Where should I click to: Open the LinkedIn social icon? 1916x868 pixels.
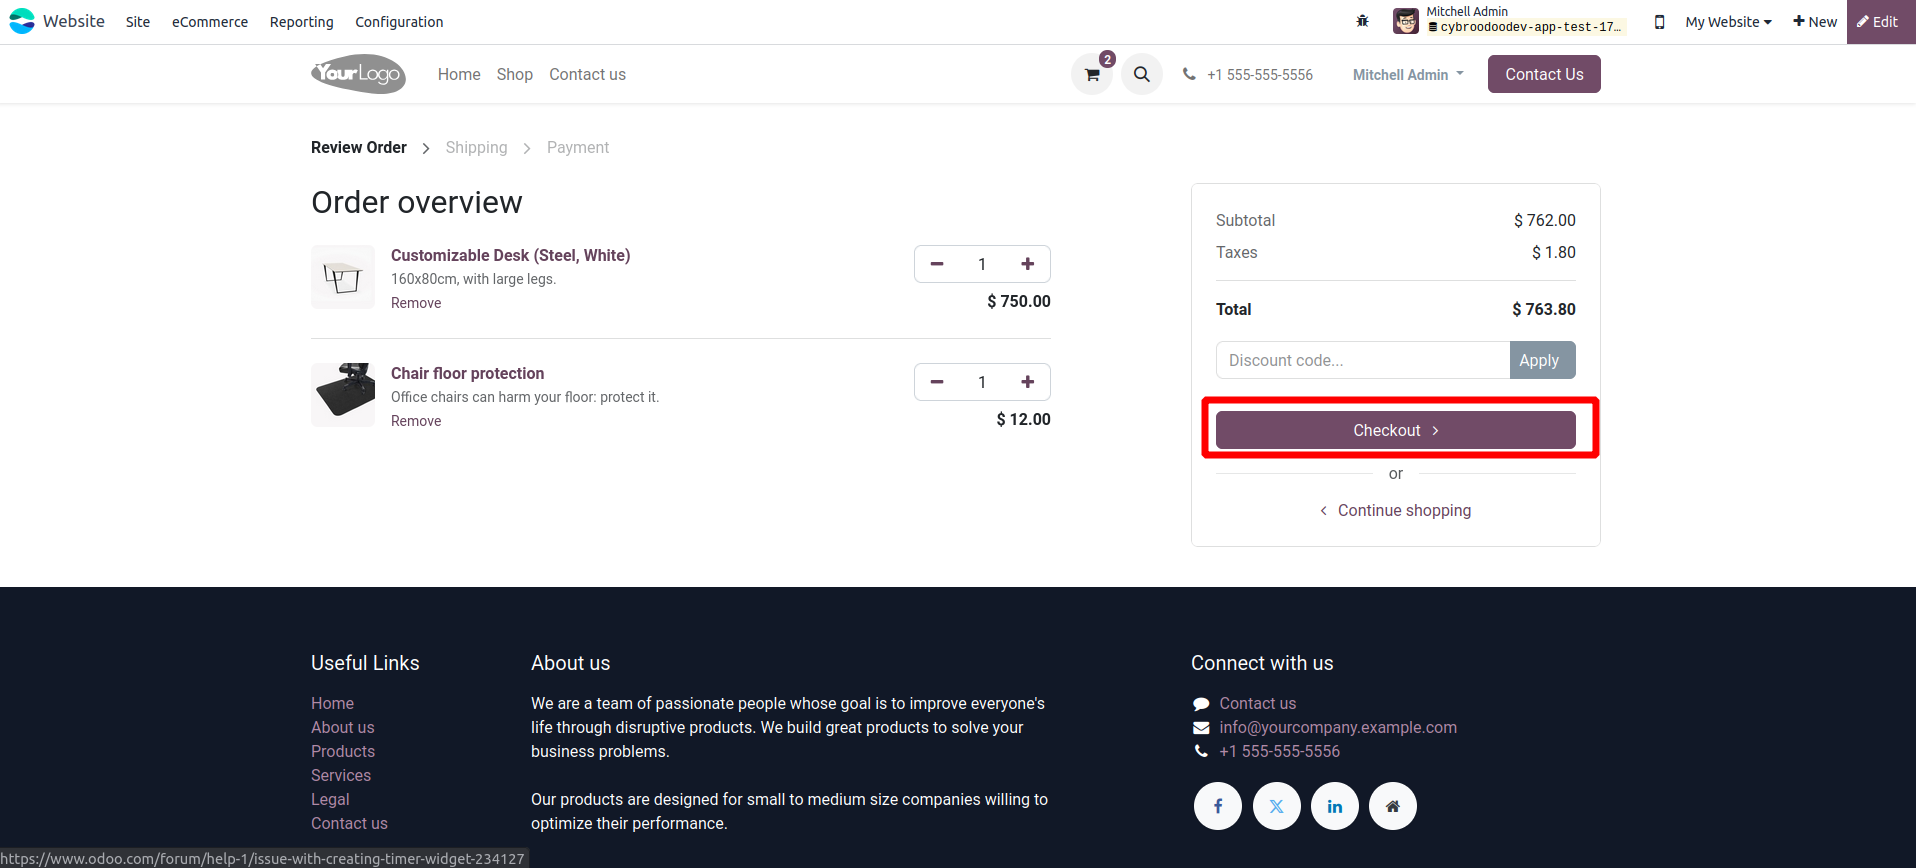[x=1334, y=806]
